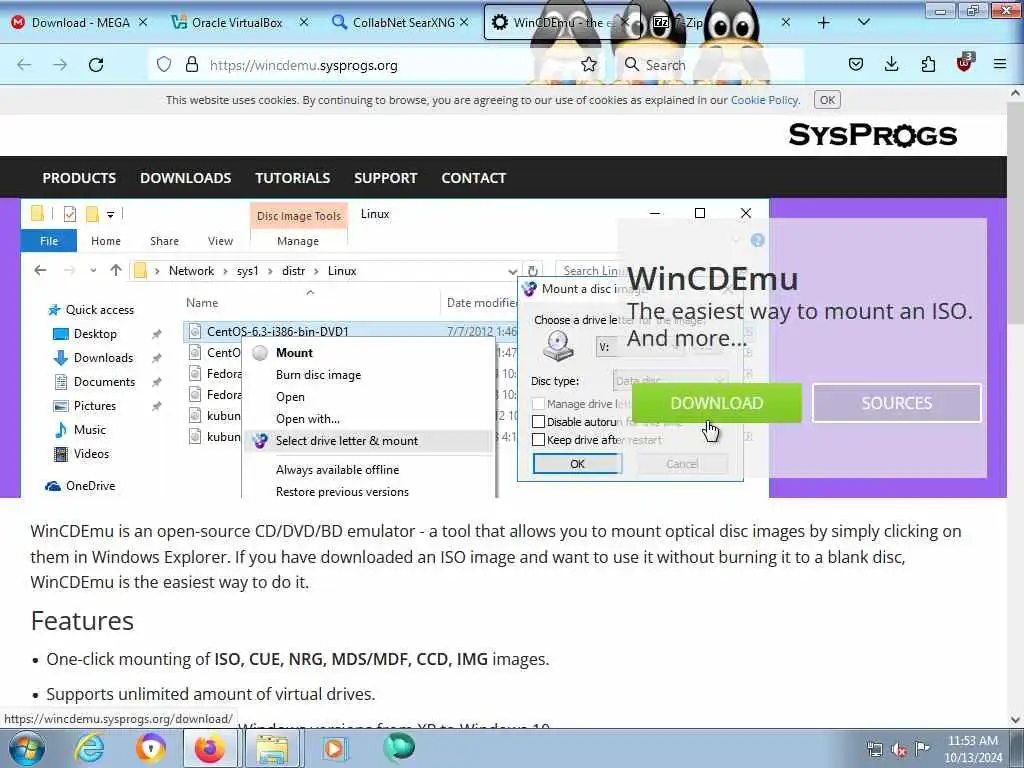
Task: Click the scrollbar down arrow
Action: point(1015,720)
